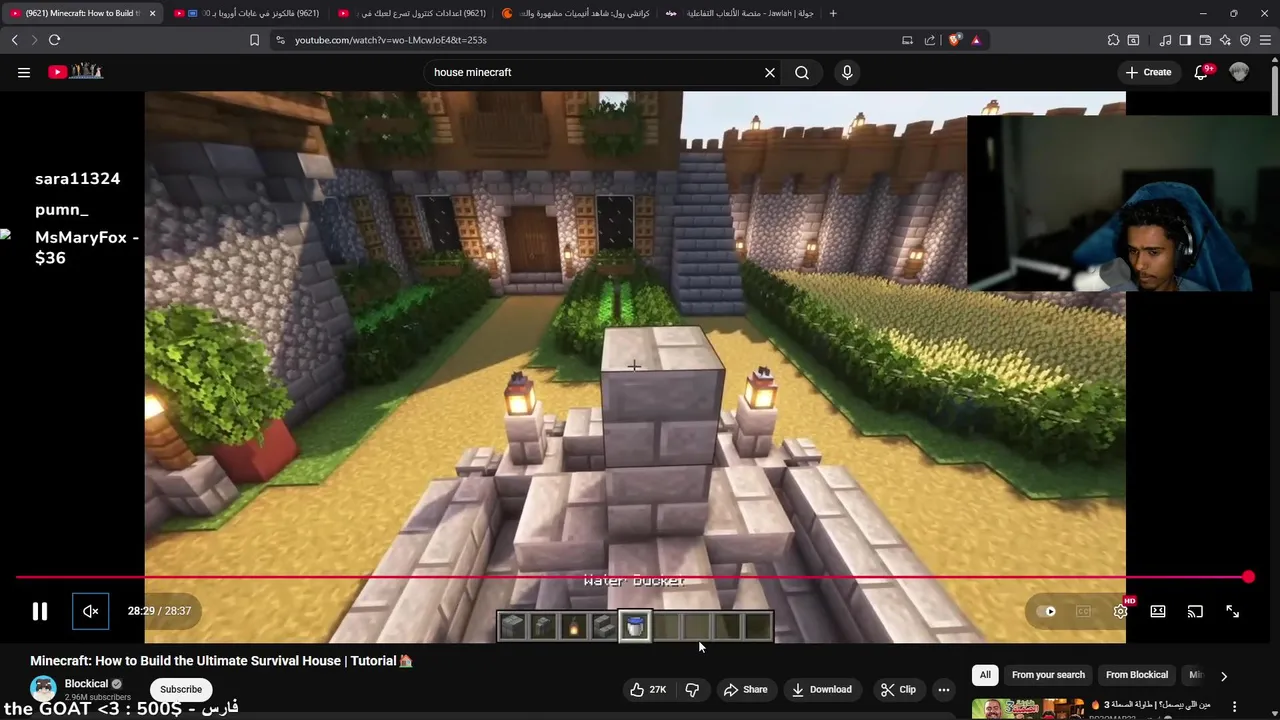The height and width of the screenshot is (720, 1280).
Task: Open Leo AI sparkle icon
Action: pos(1225,40)
